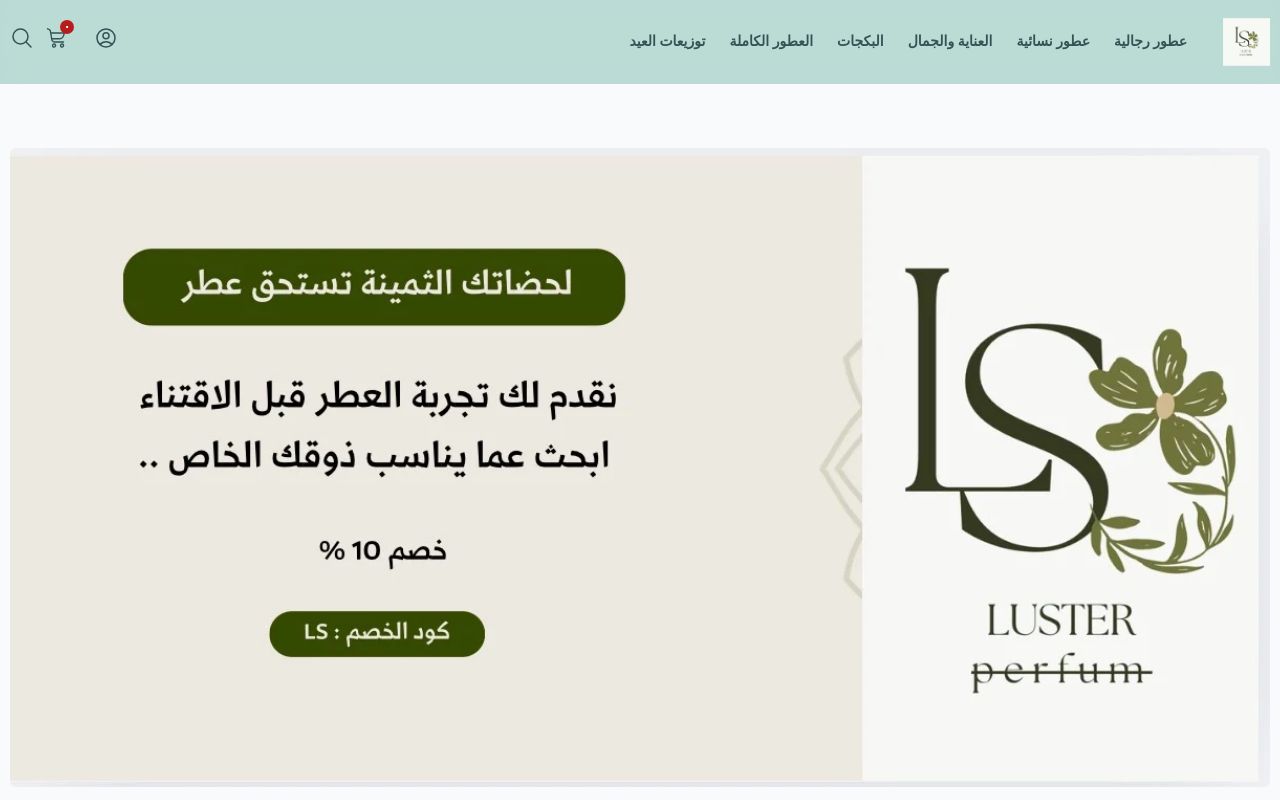Open توزيعات العيد page
Viewport: 1280px width, 800px height.
667,41
